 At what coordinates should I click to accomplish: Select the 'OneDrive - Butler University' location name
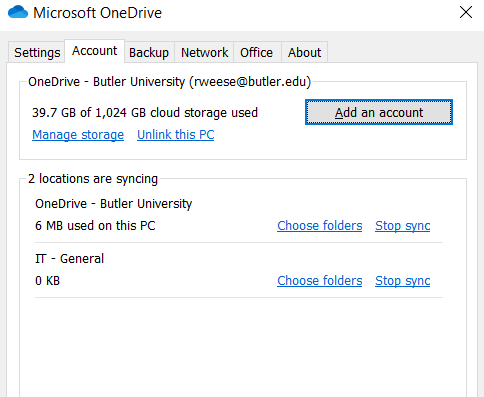point(114,204)
